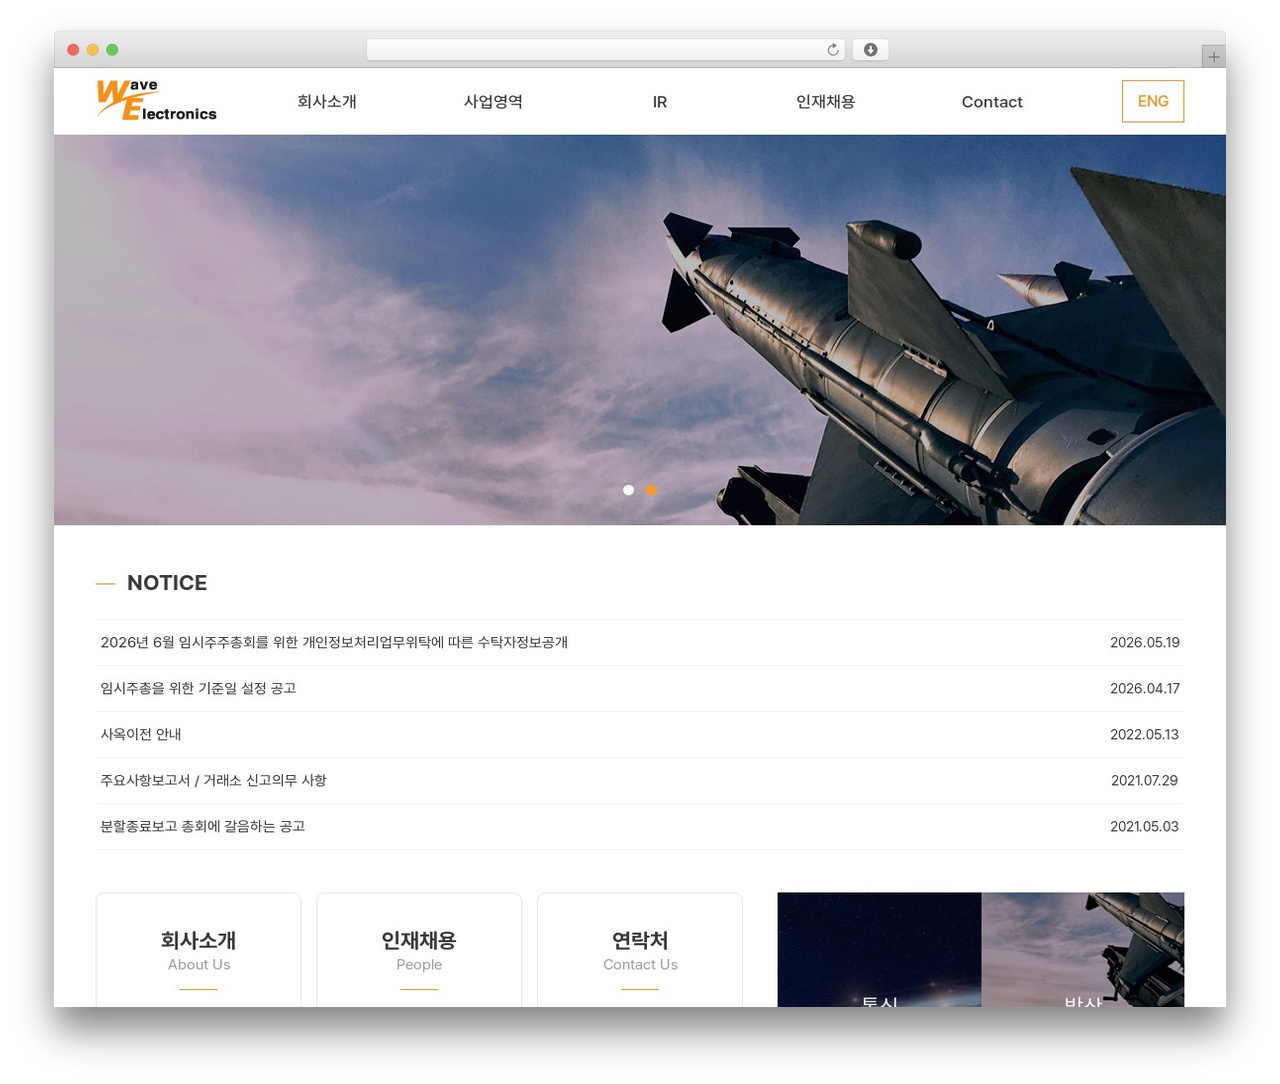Switch language with the ENG button
This screenshot has height=1084, width=1280.
[1153, 101]
